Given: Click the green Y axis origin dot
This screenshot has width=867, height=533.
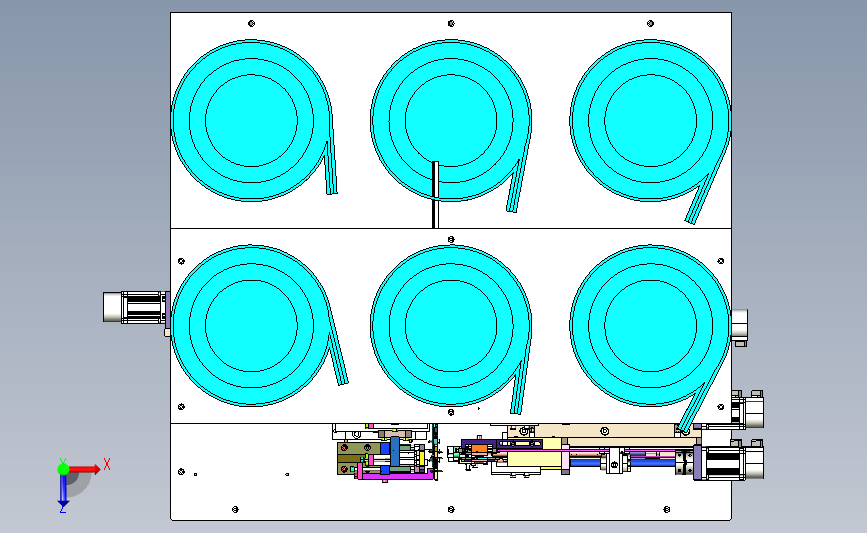Looking at the screenshot, I should click(63, 469).
